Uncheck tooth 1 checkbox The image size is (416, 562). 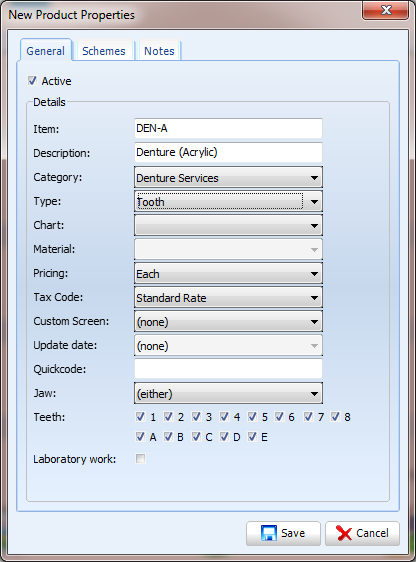coord(140,416)
